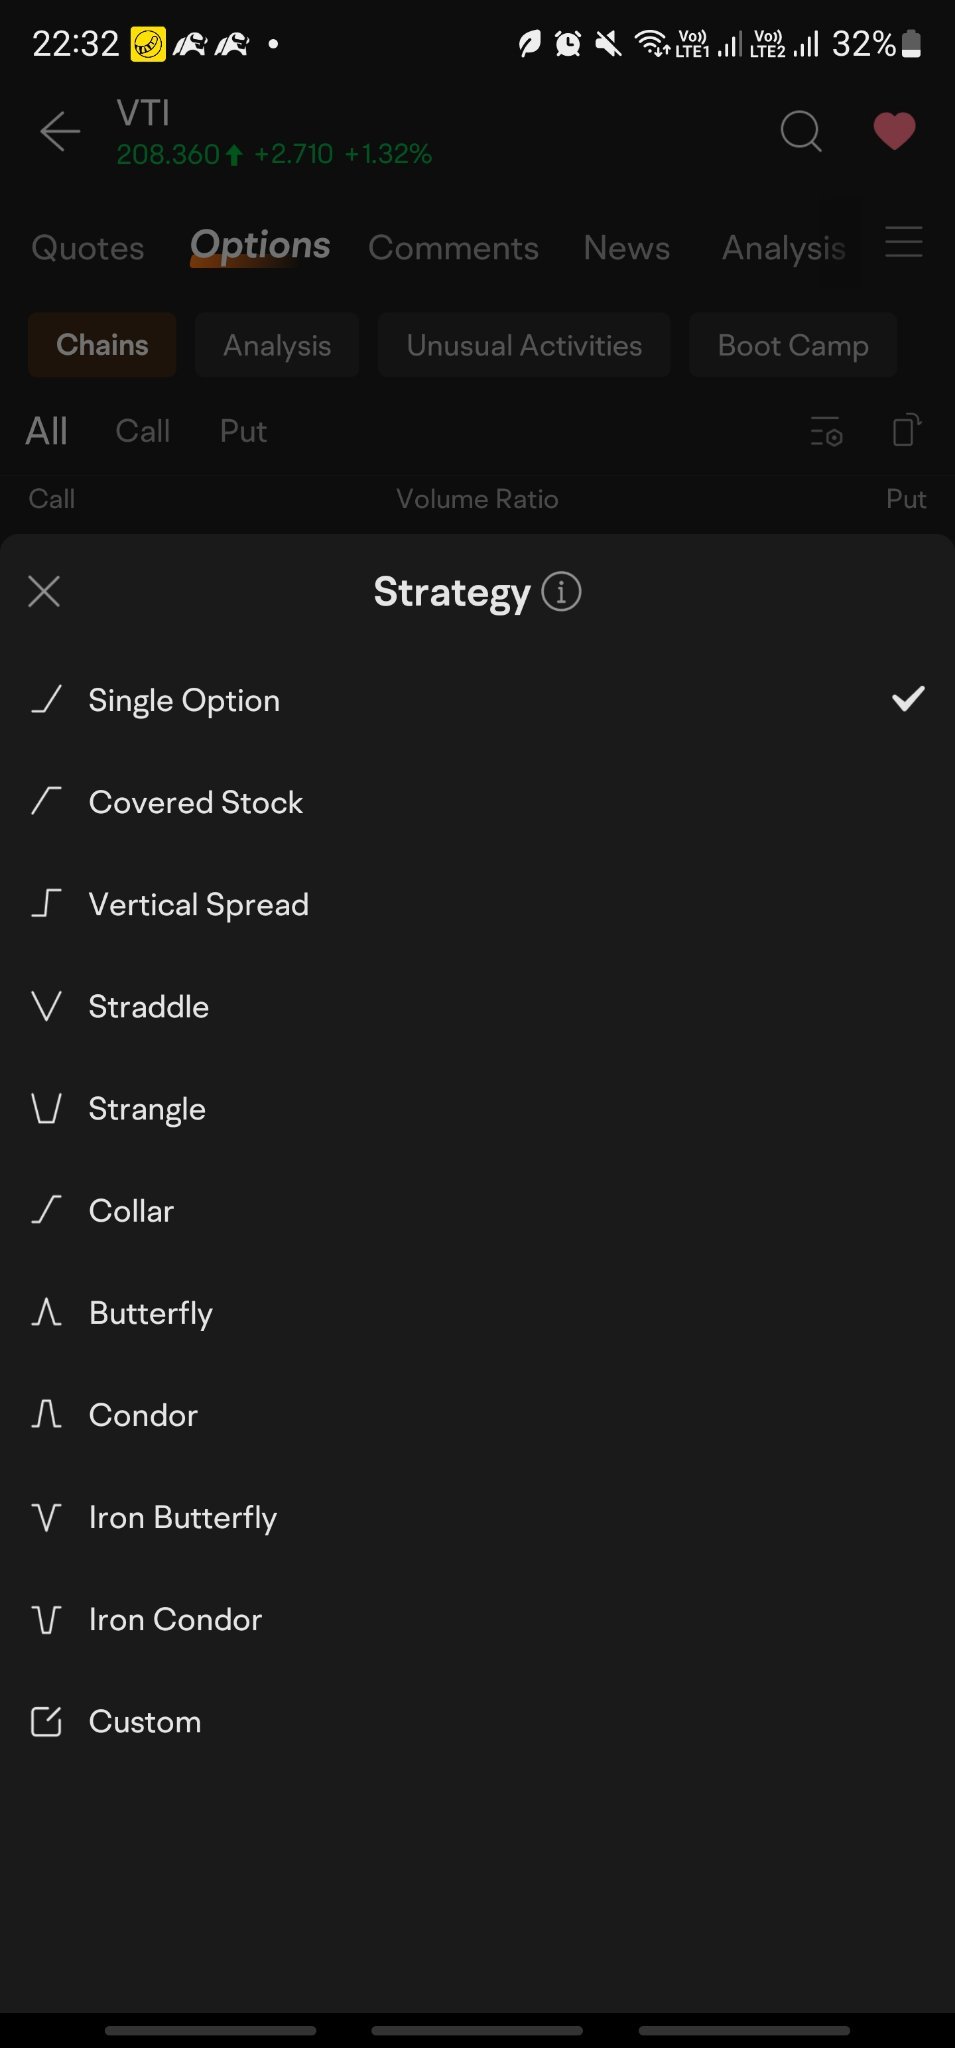Choose the Covered Stock strategy
The height and width of the screenshot is (2048, 955).
(195, 802)
